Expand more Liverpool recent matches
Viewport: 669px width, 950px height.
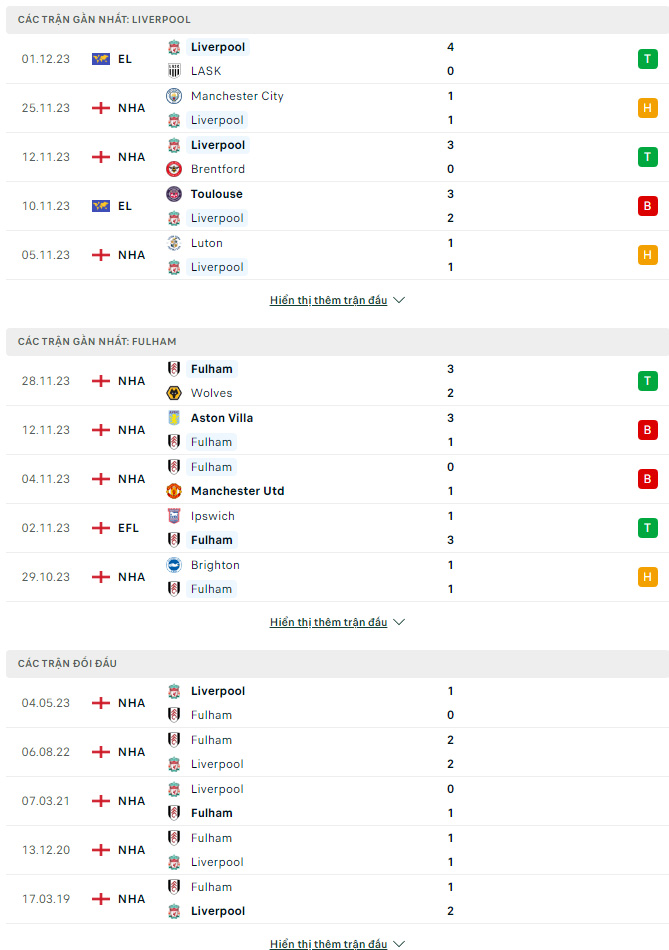(337, 300)
